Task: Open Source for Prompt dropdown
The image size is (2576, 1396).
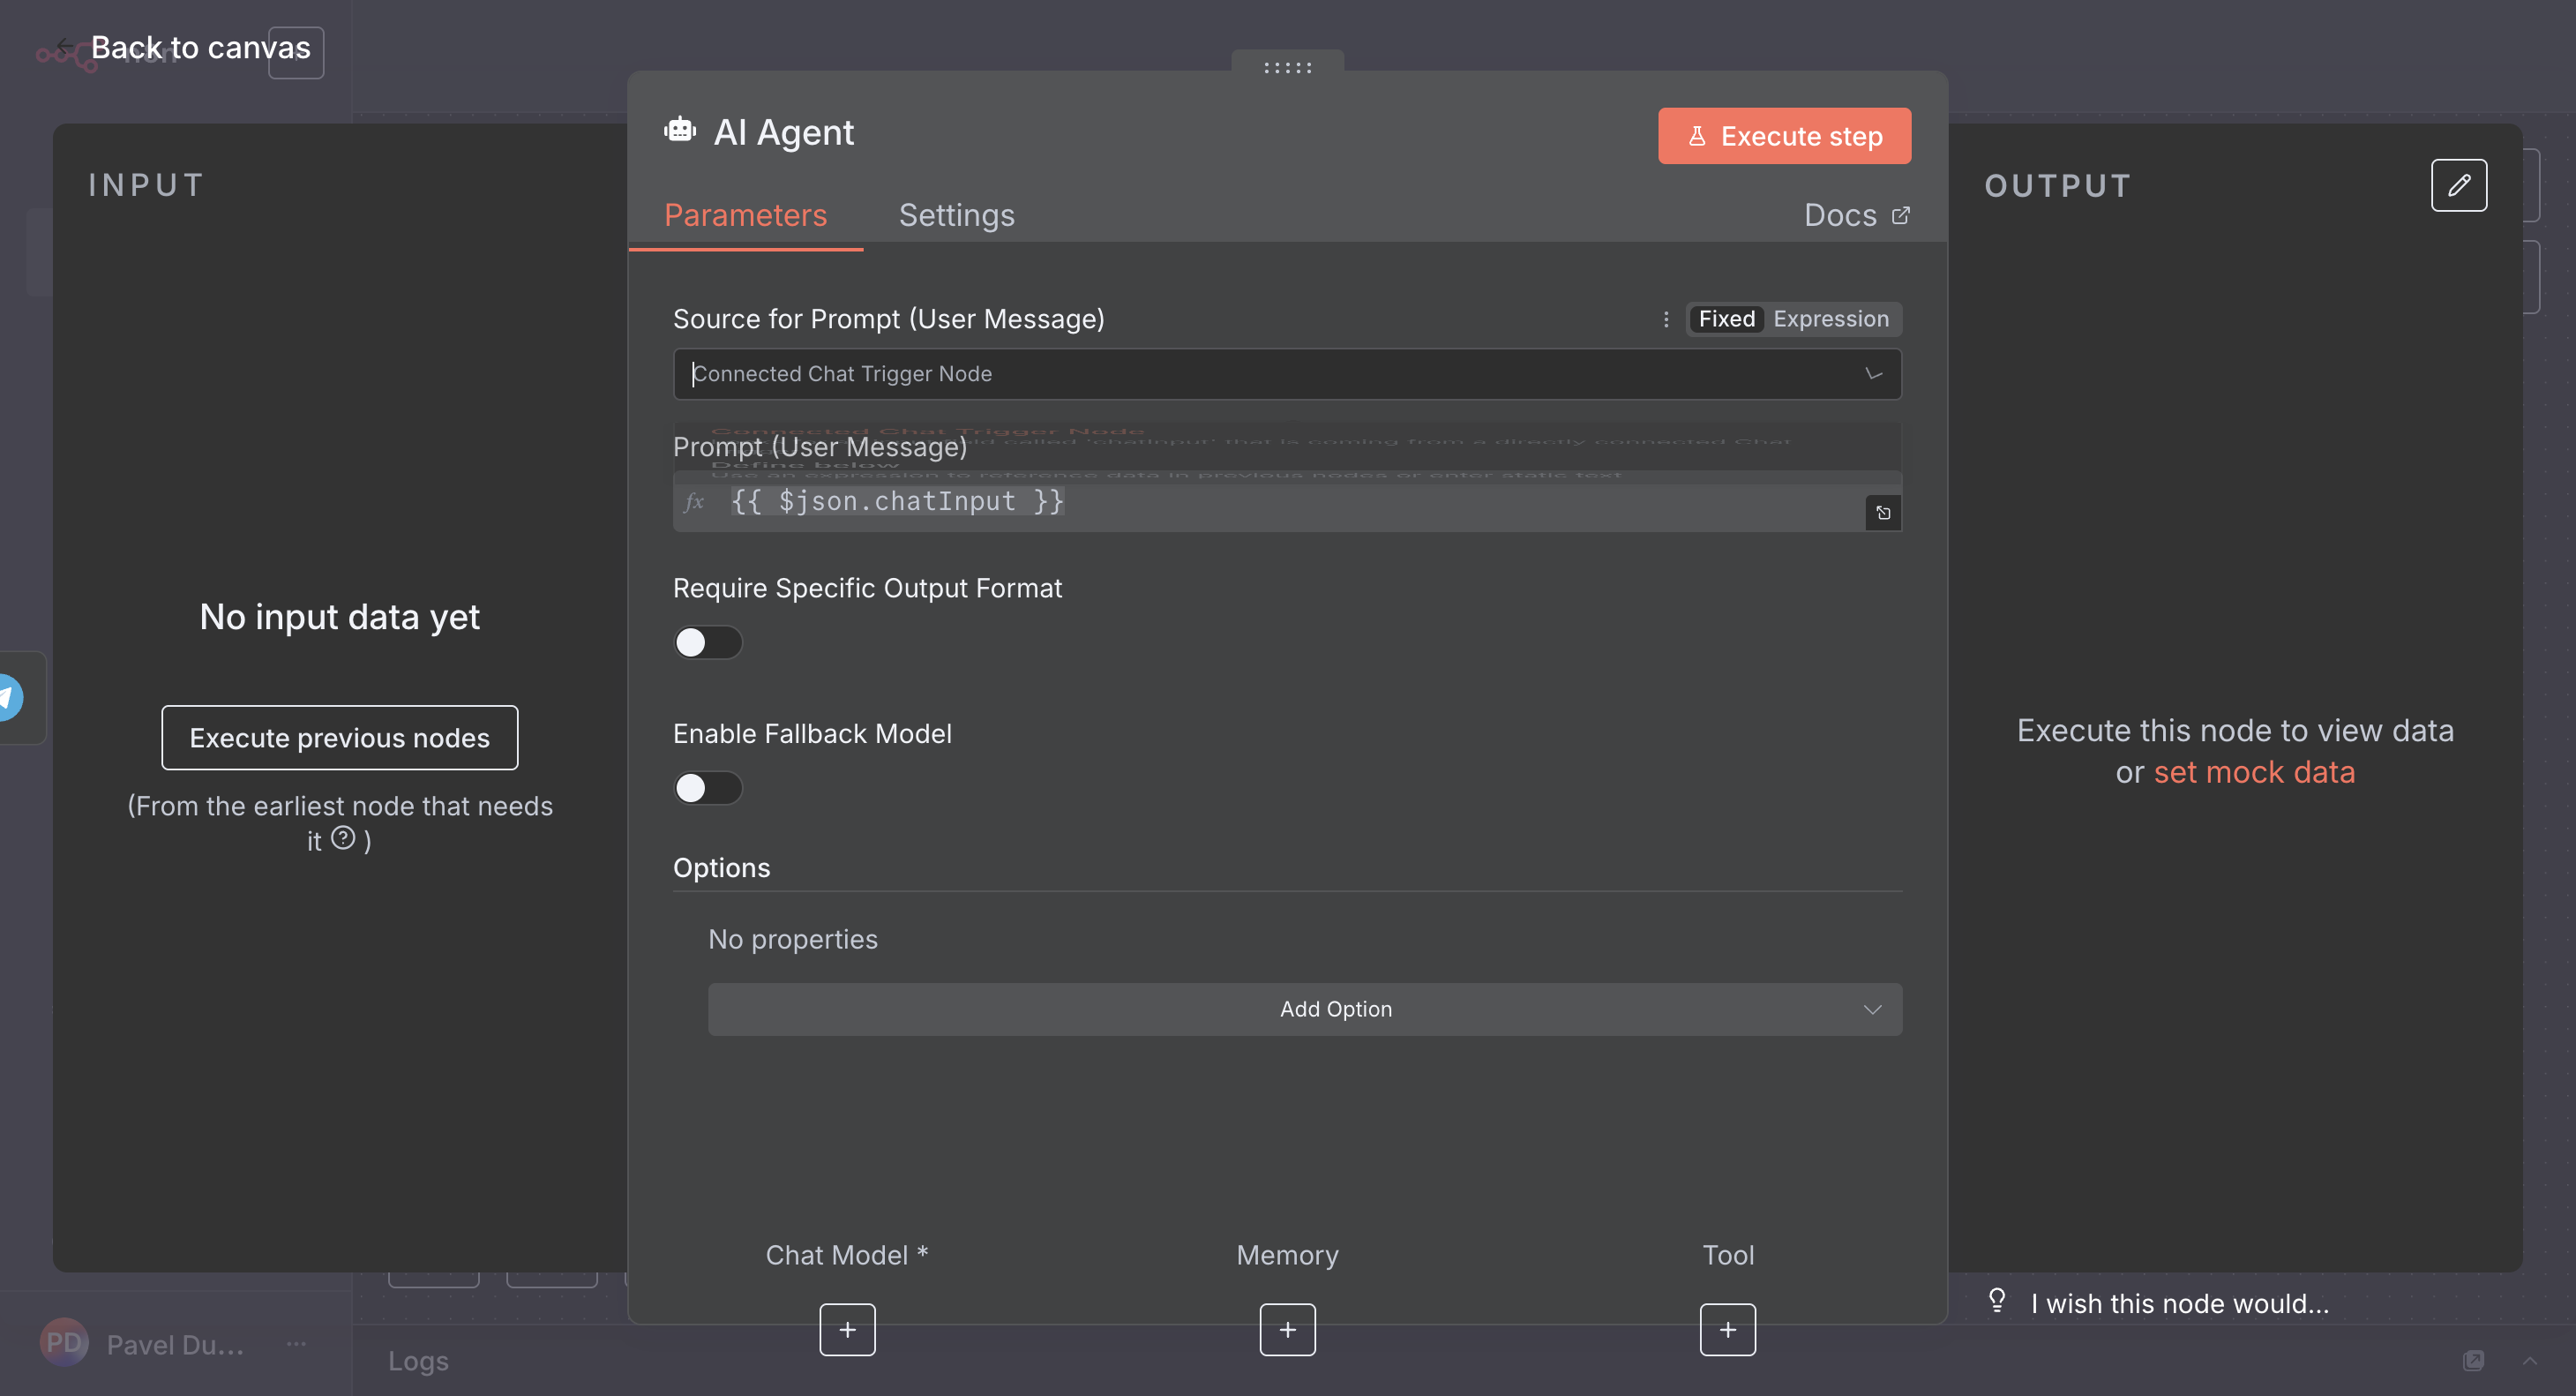Action: 1286,374
